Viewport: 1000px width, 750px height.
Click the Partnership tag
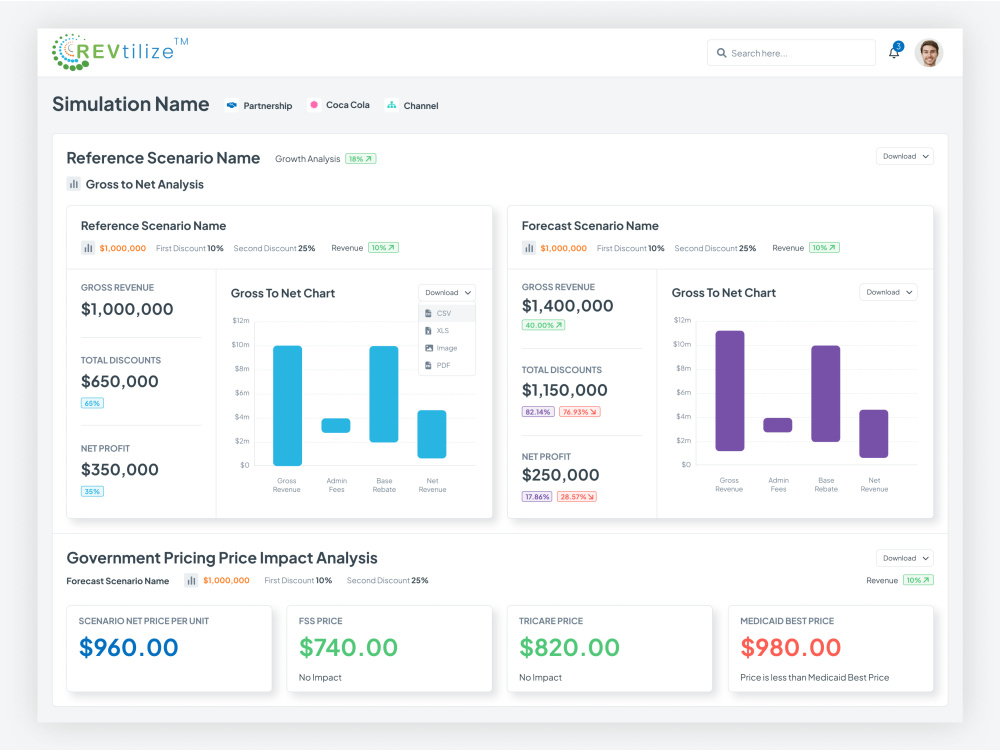[x=259, y=105]
